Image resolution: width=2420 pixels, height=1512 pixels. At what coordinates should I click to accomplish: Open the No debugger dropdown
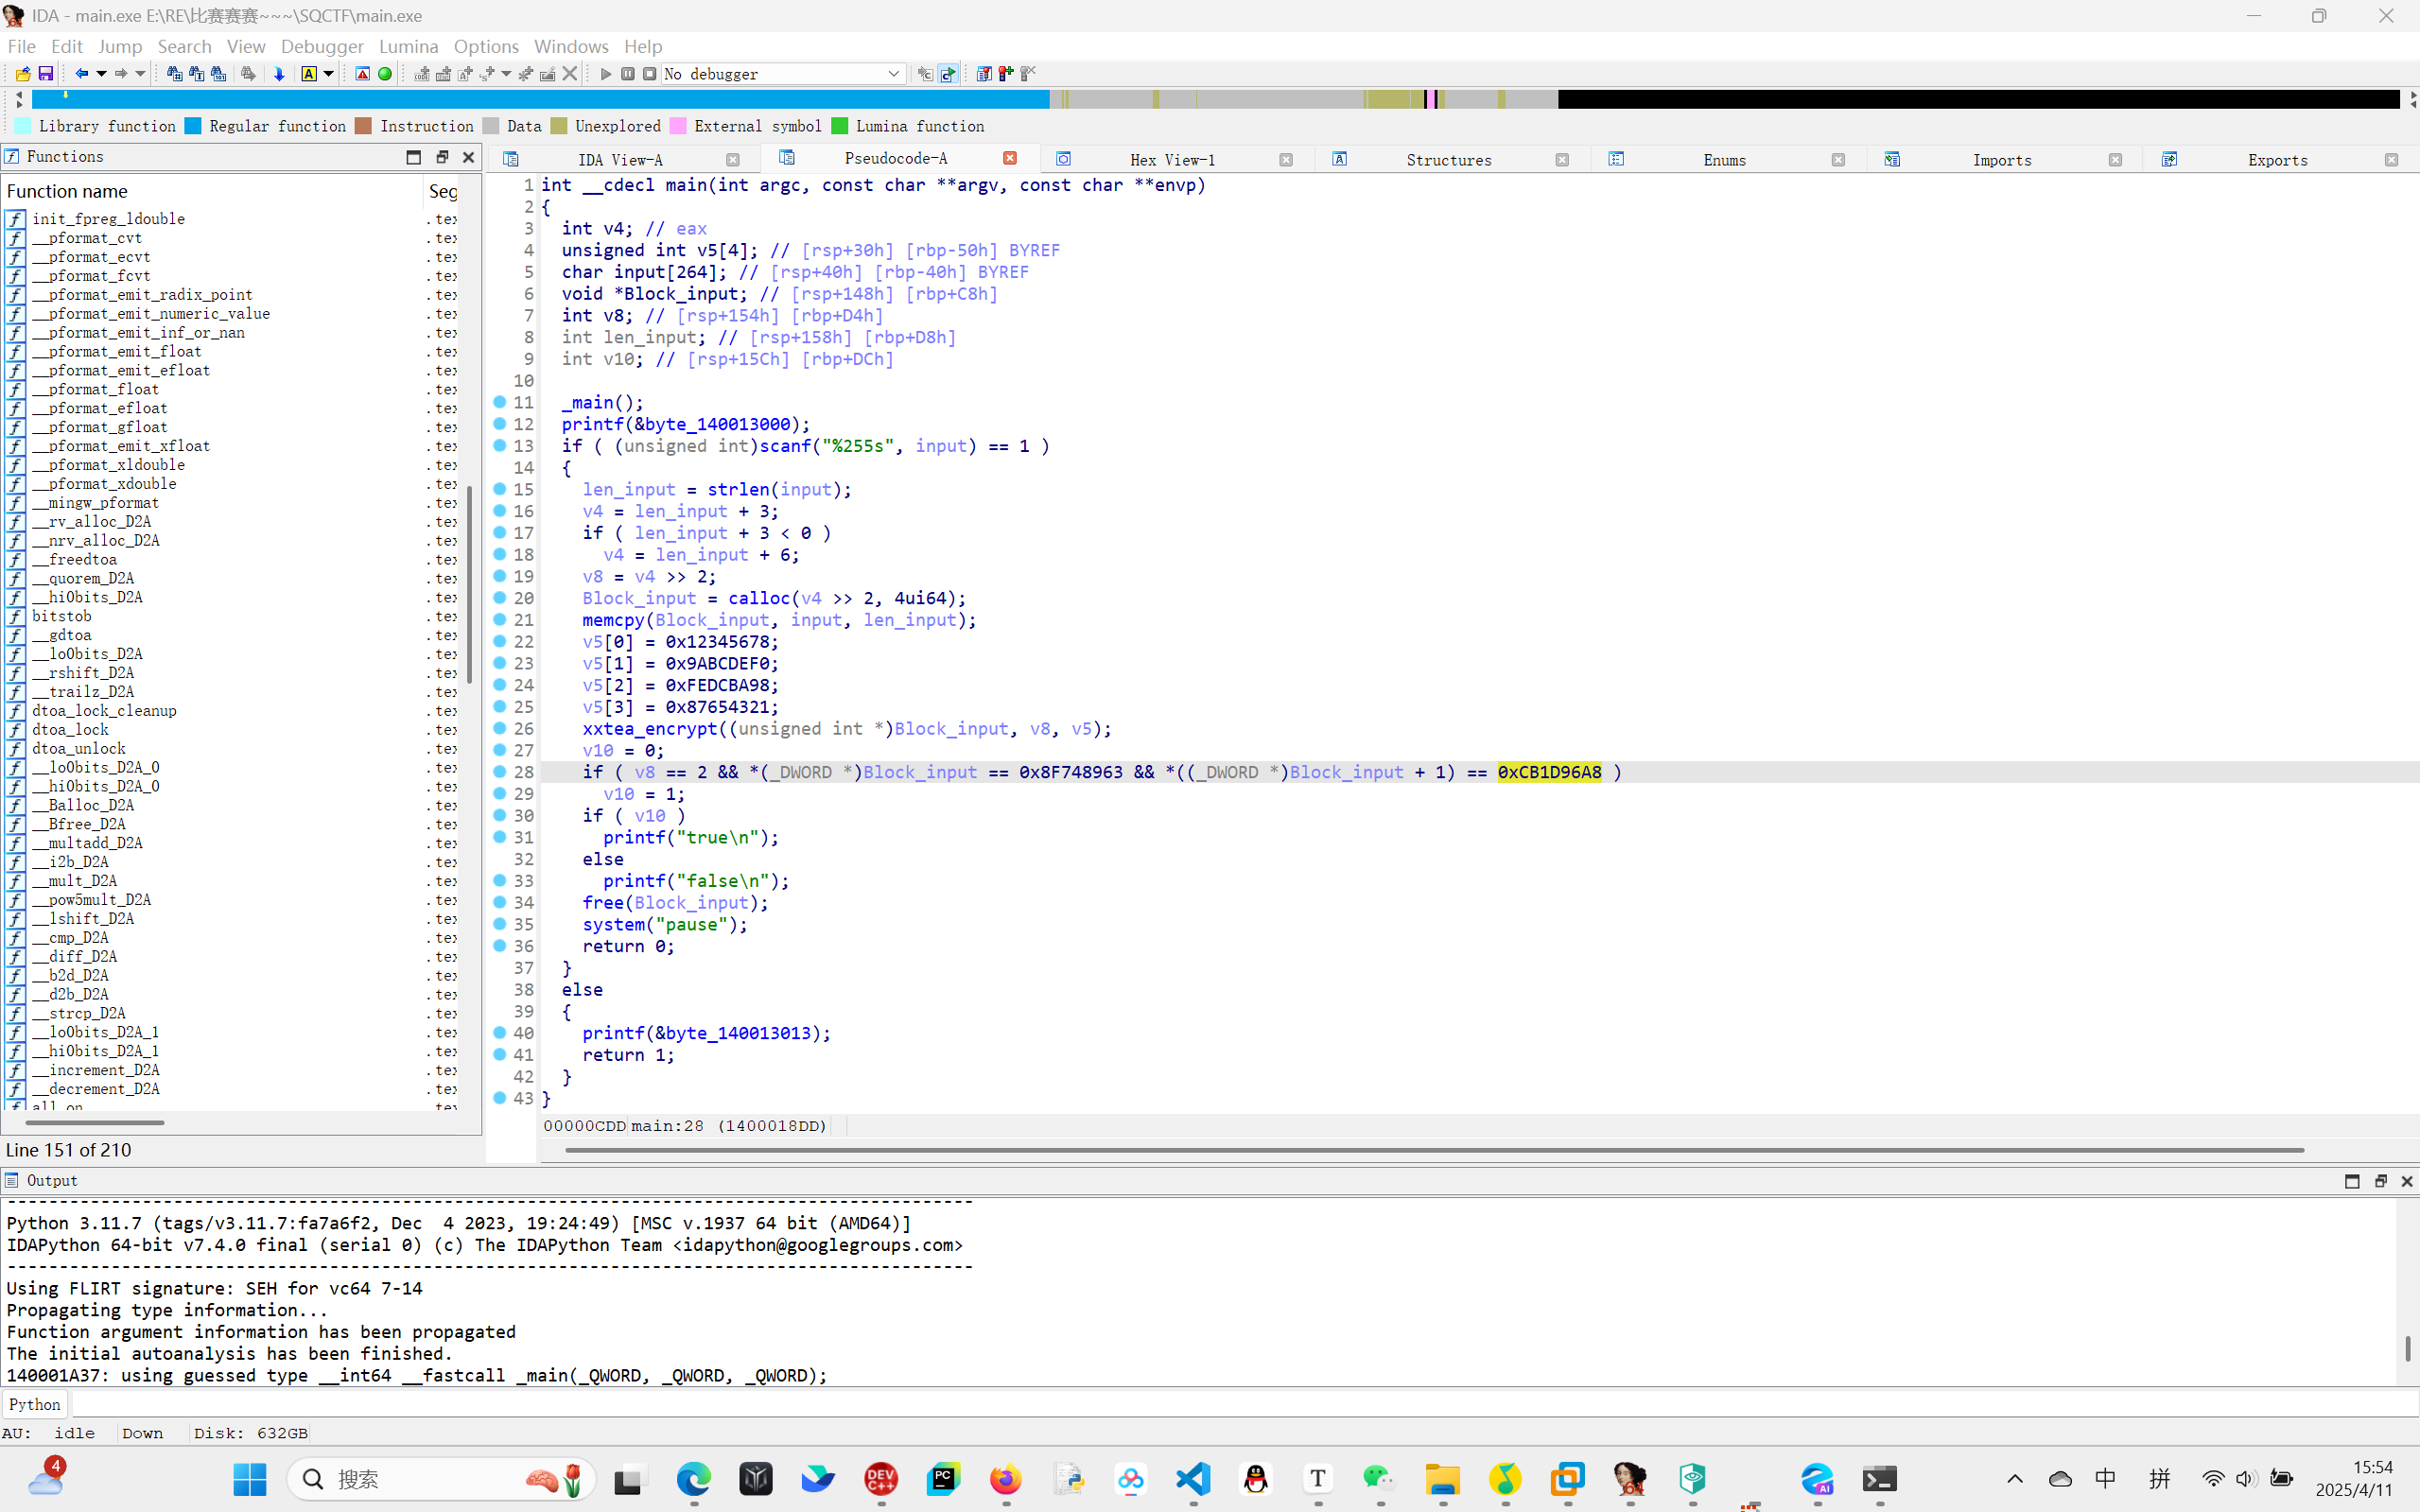tap(893, 74)
